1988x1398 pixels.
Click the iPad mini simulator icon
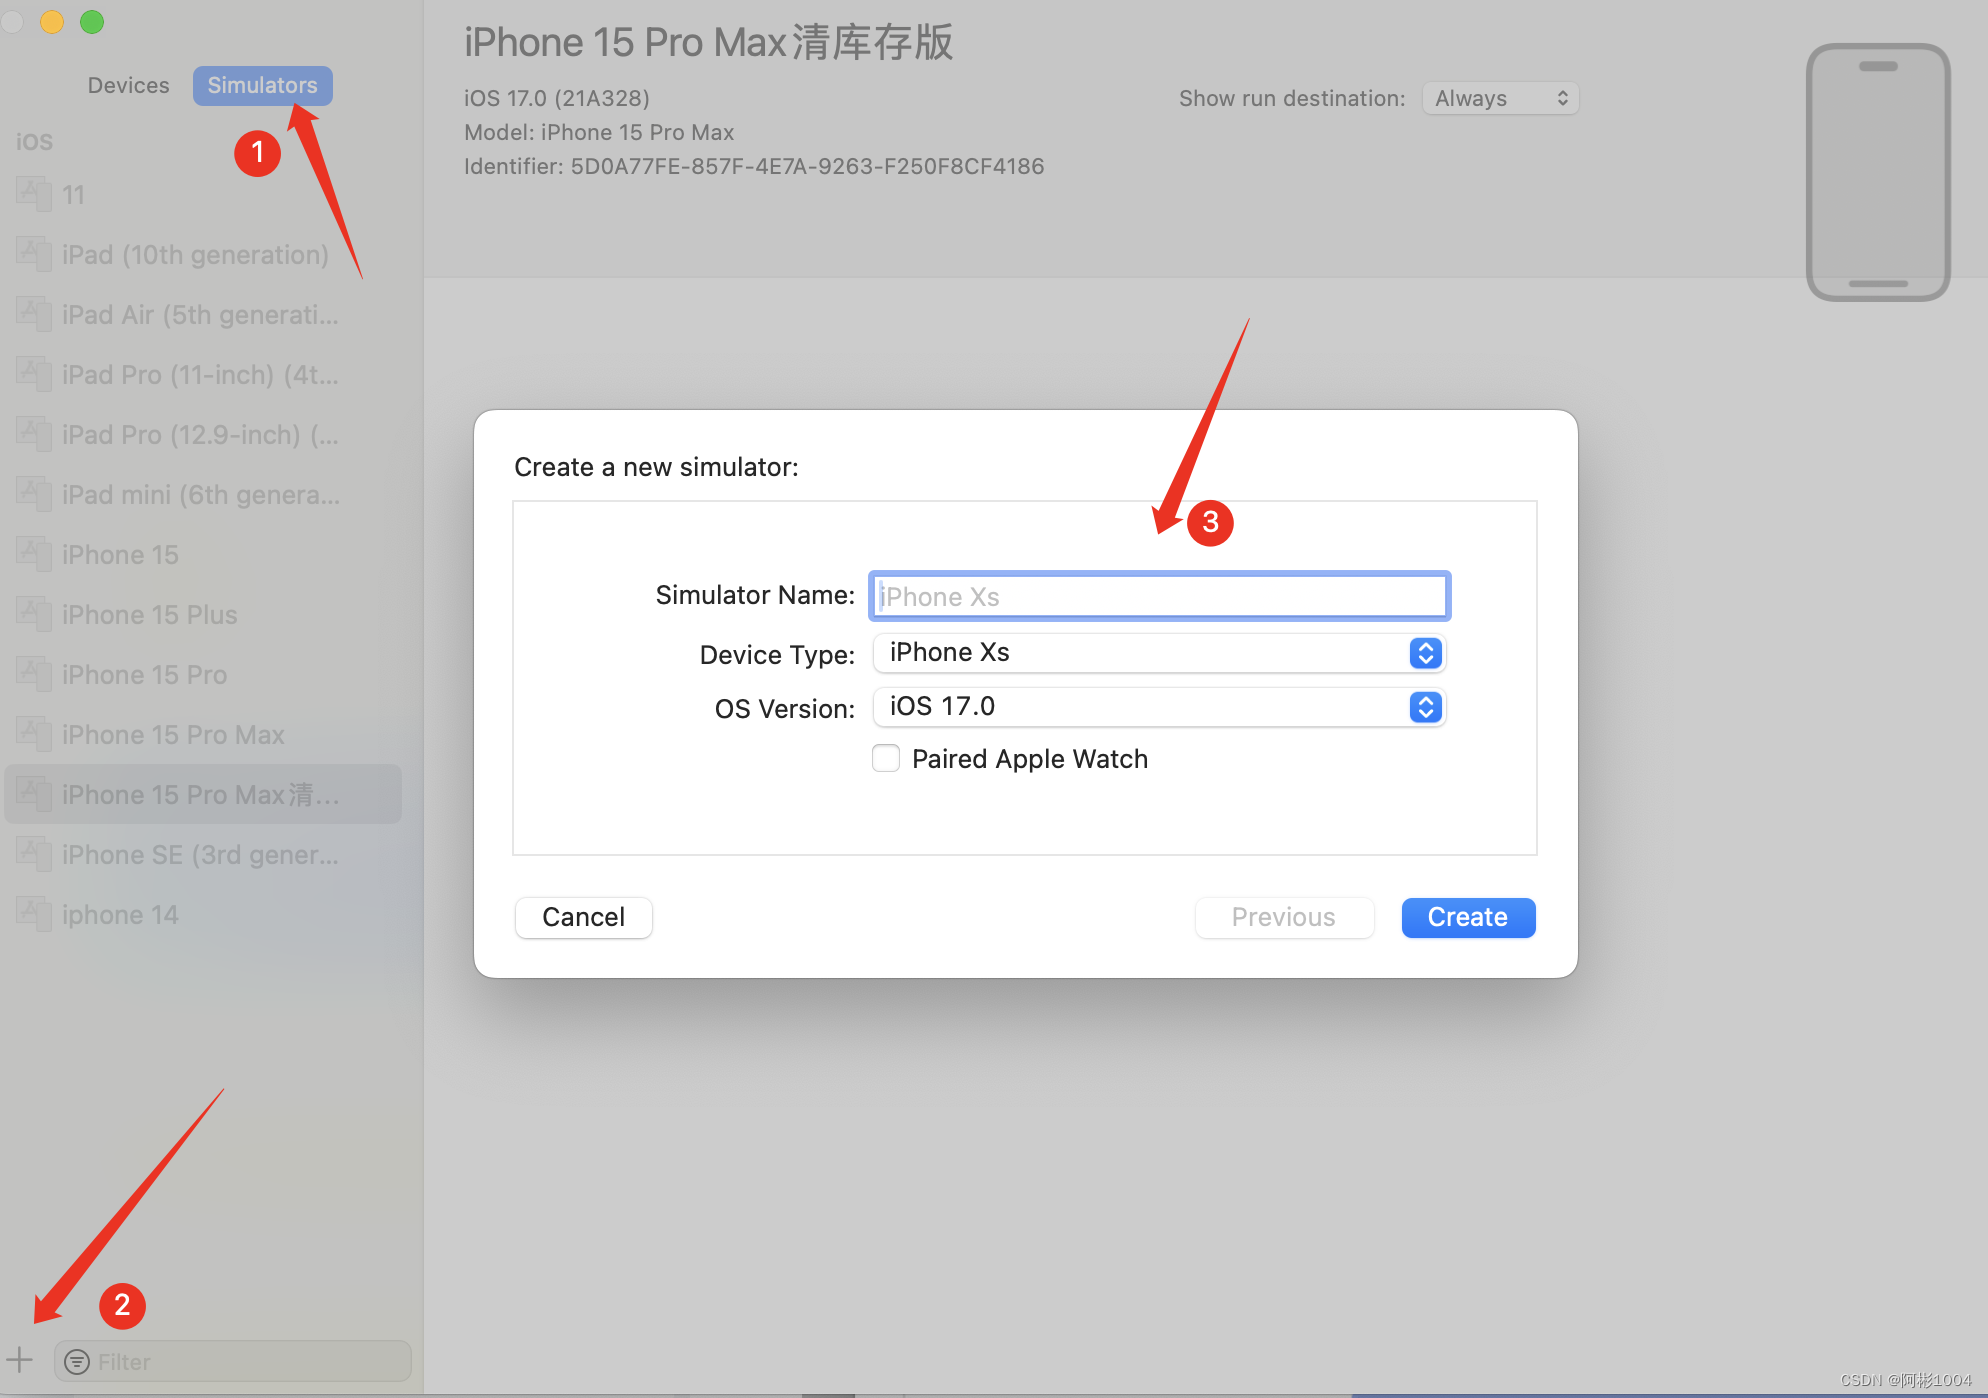pos(34,495)
